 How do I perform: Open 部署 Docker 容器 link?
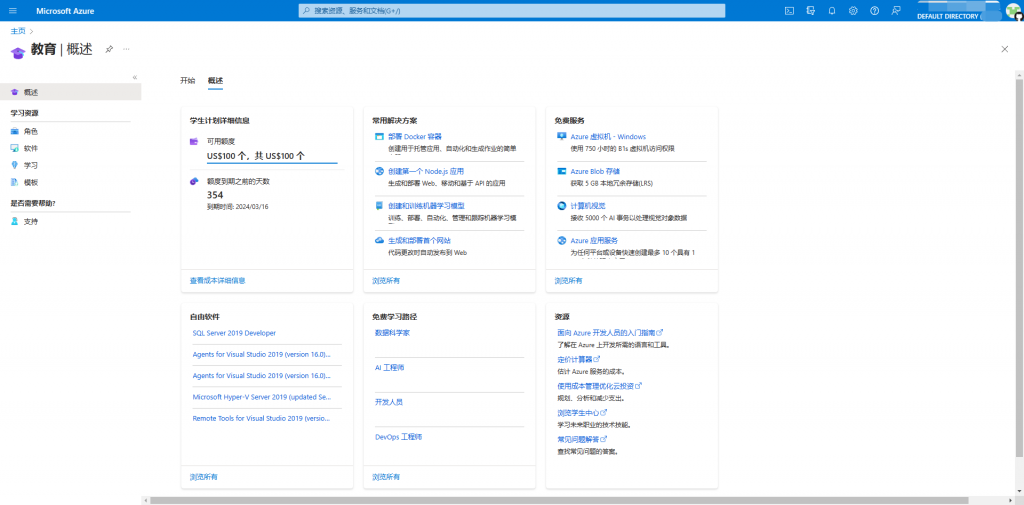[415, 137]
